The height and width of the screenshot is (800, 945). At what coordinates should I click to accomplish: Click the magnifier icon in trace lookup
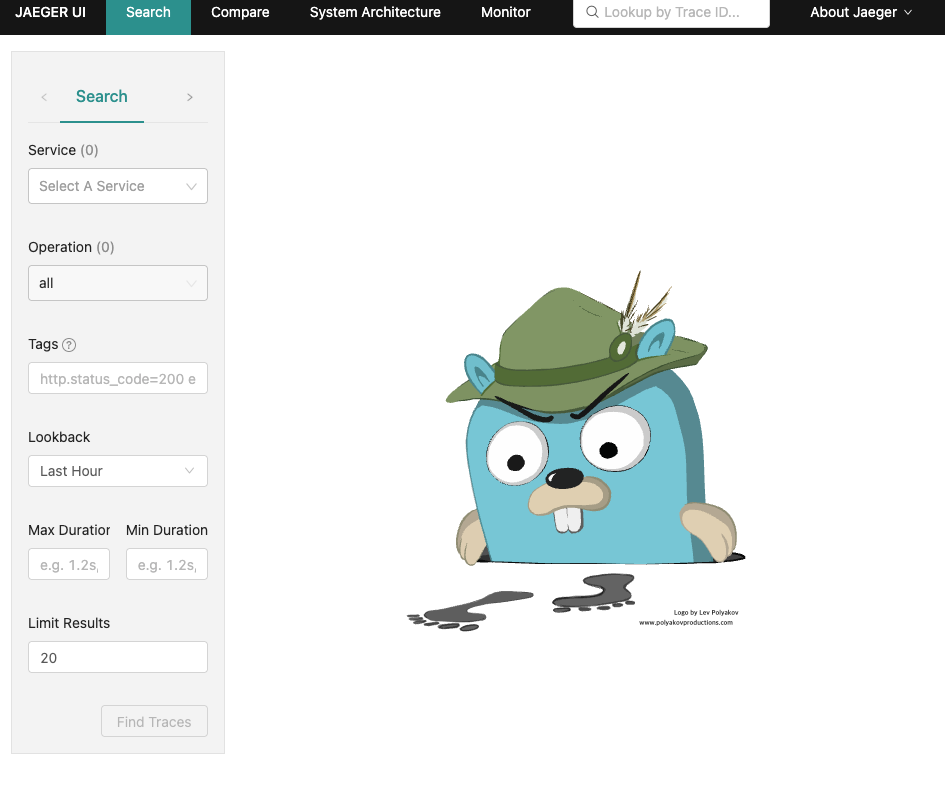[x=592, y=12]
